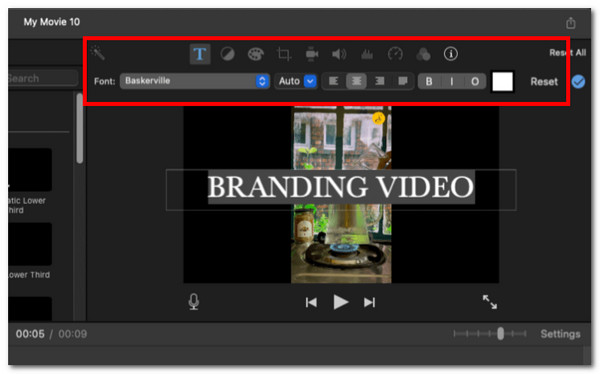Open the clip information icon

(451, 54)
